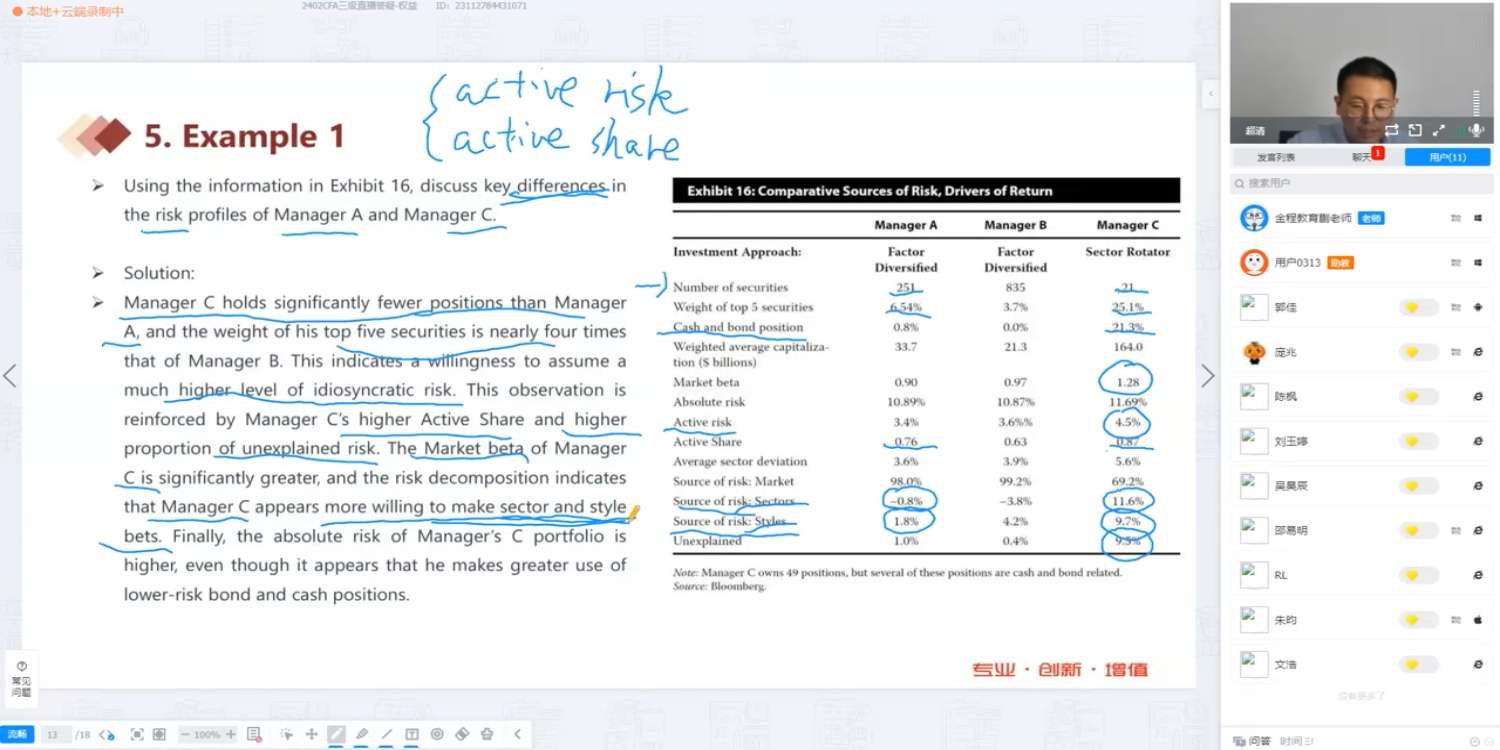
Task: Toggle the yellow switch for 邵易明
Action: coord(1418,531)
